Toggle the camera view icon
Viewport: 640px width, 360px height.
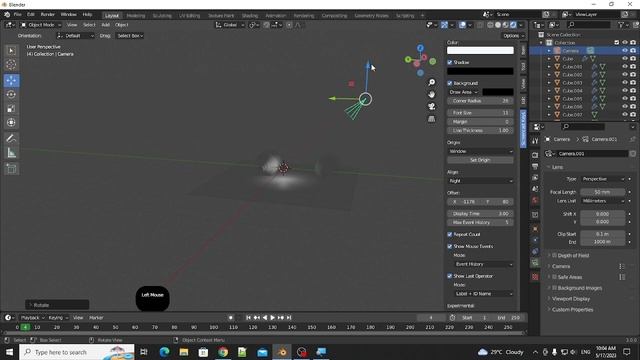point(431,107)
